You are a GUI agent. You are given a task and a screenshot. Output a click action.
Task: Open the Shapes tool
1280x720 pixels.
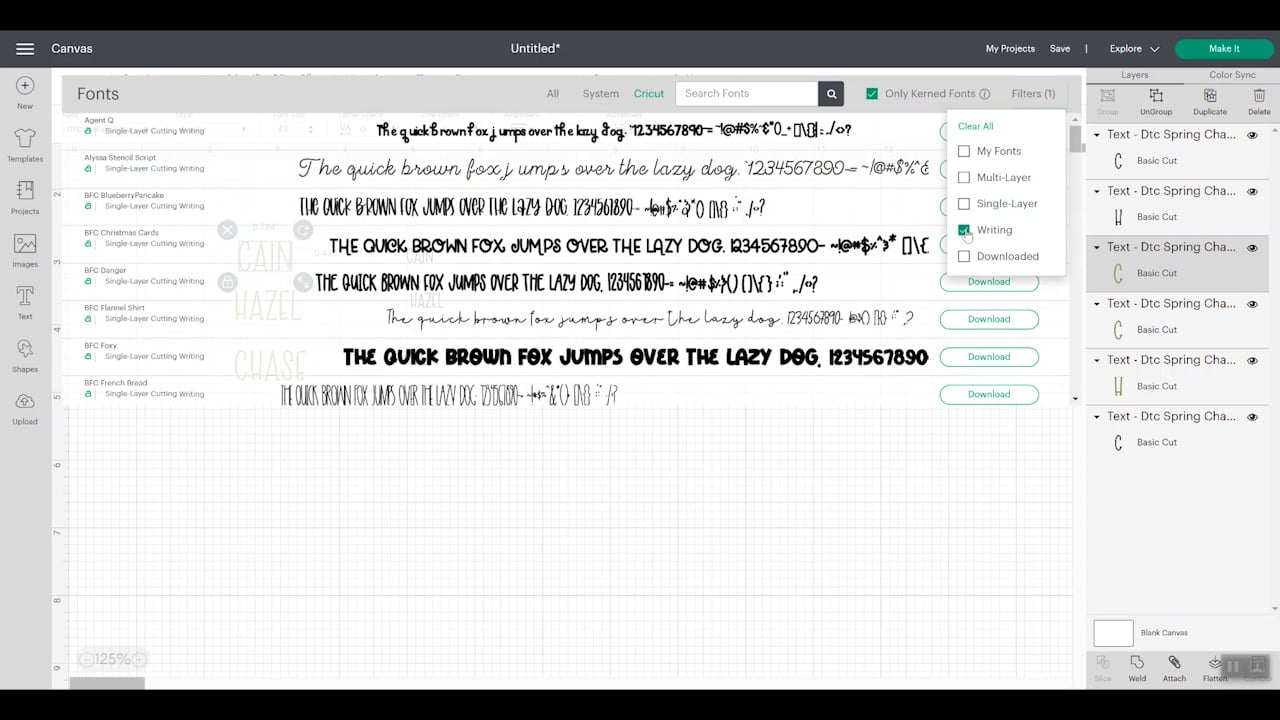(25, 348)
